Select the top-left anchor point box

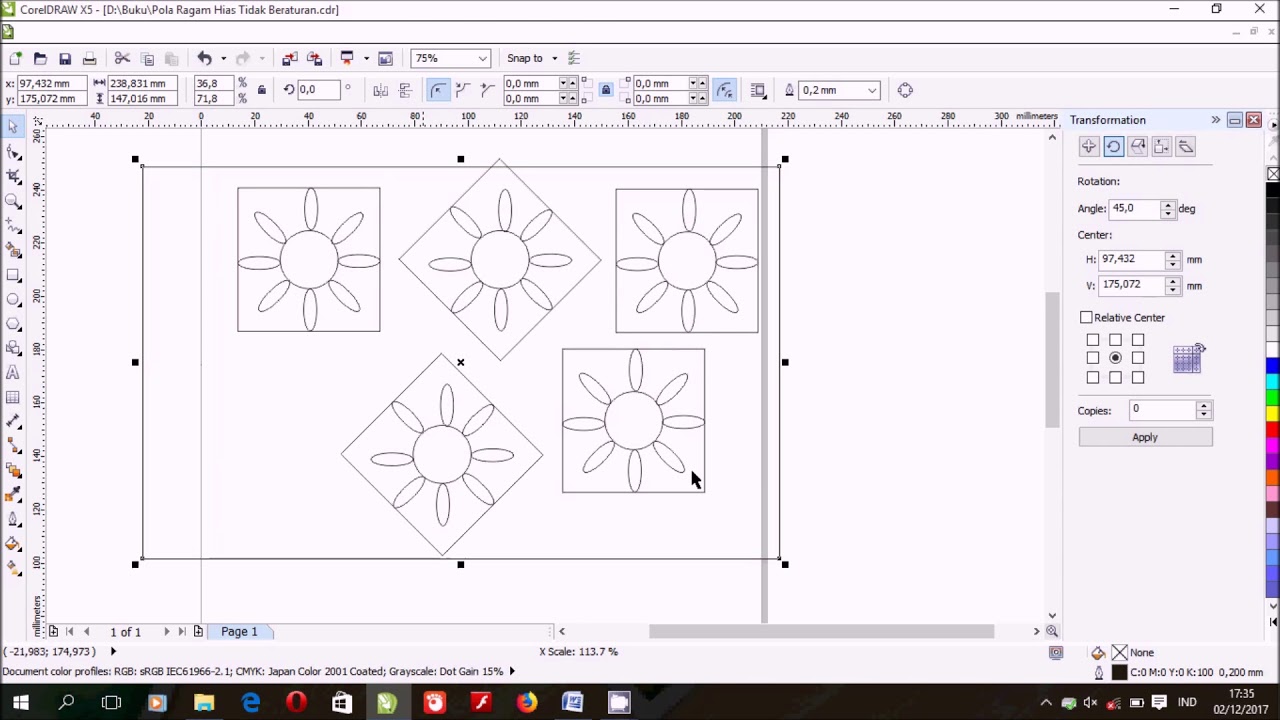1093,340
